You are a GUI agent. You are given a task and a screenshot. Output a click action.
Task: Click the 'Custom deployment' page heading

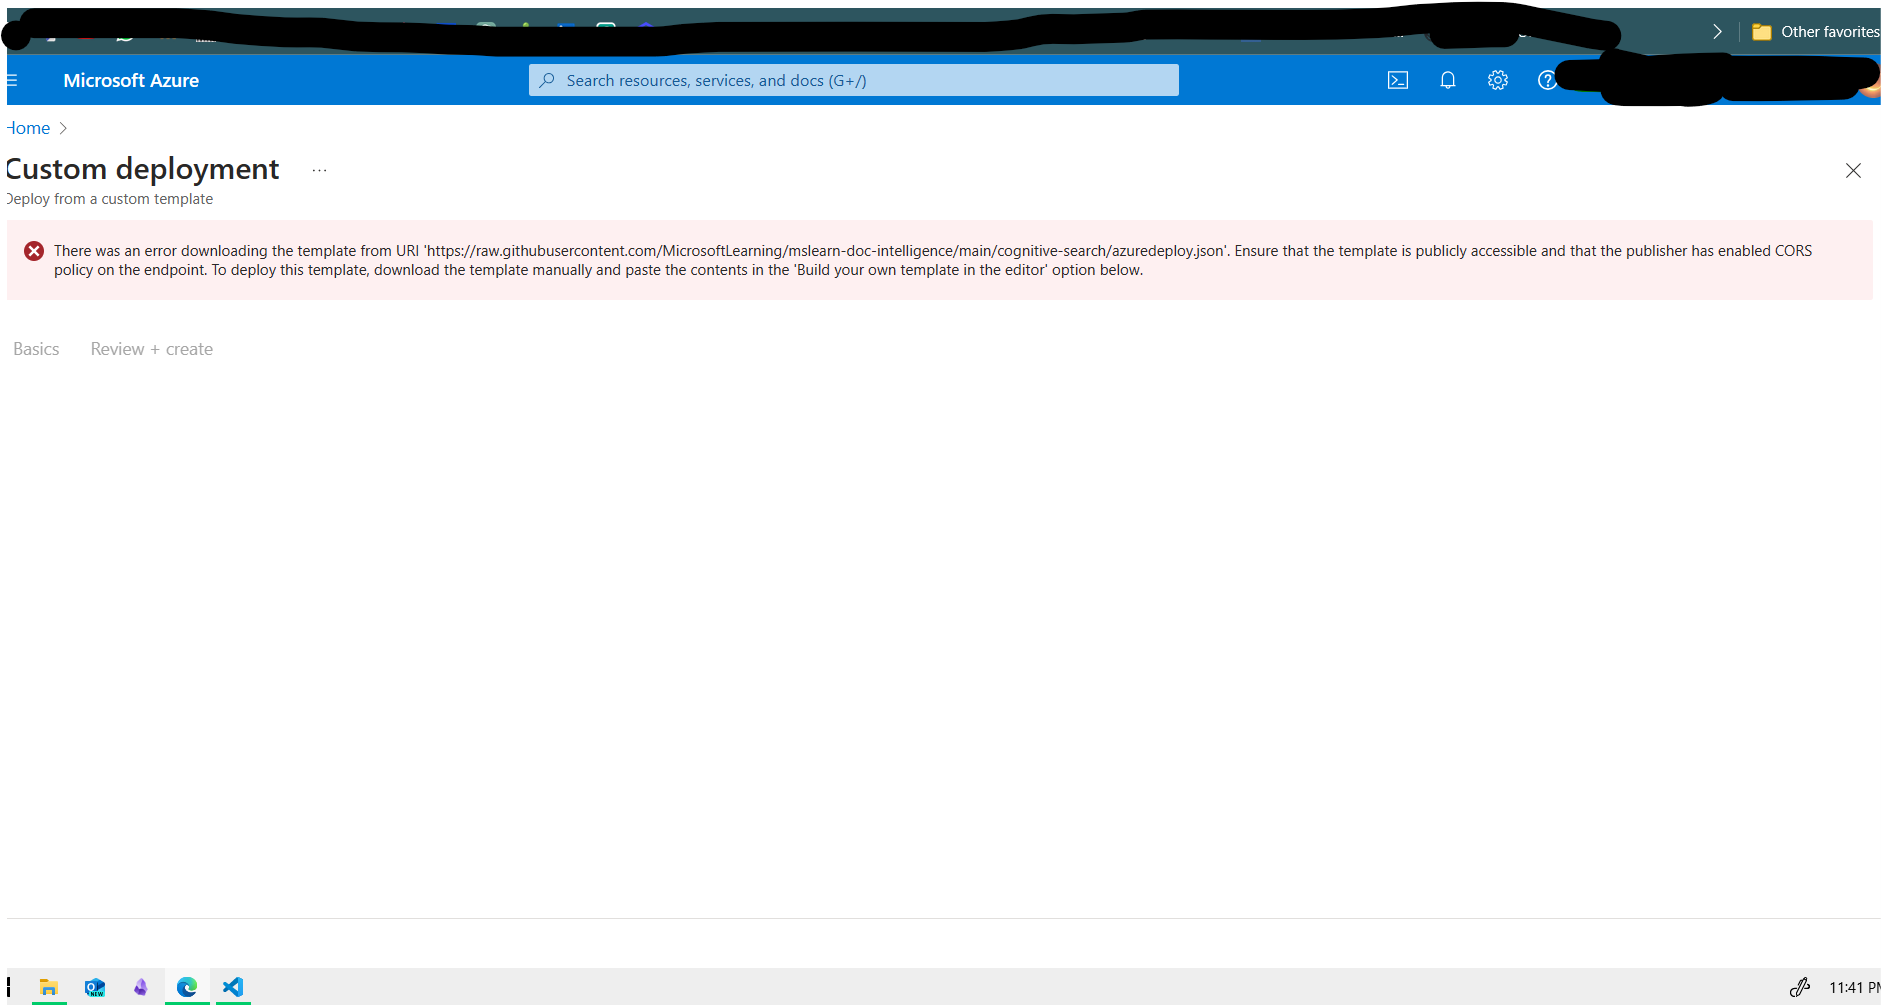point(143,169)
